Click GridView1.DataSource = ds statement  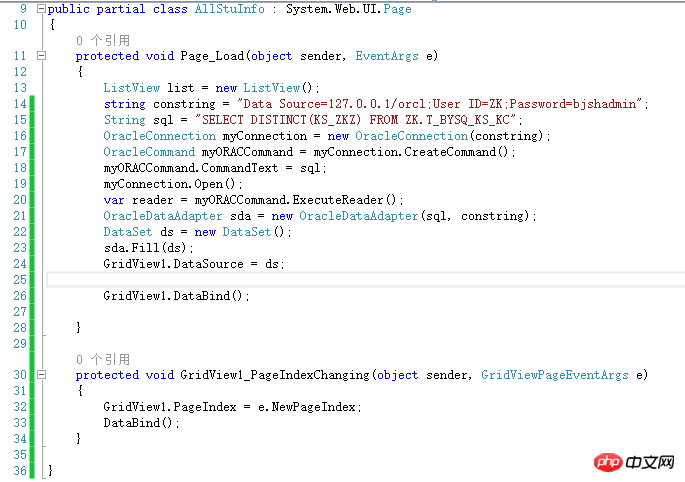tap(194, 264)
